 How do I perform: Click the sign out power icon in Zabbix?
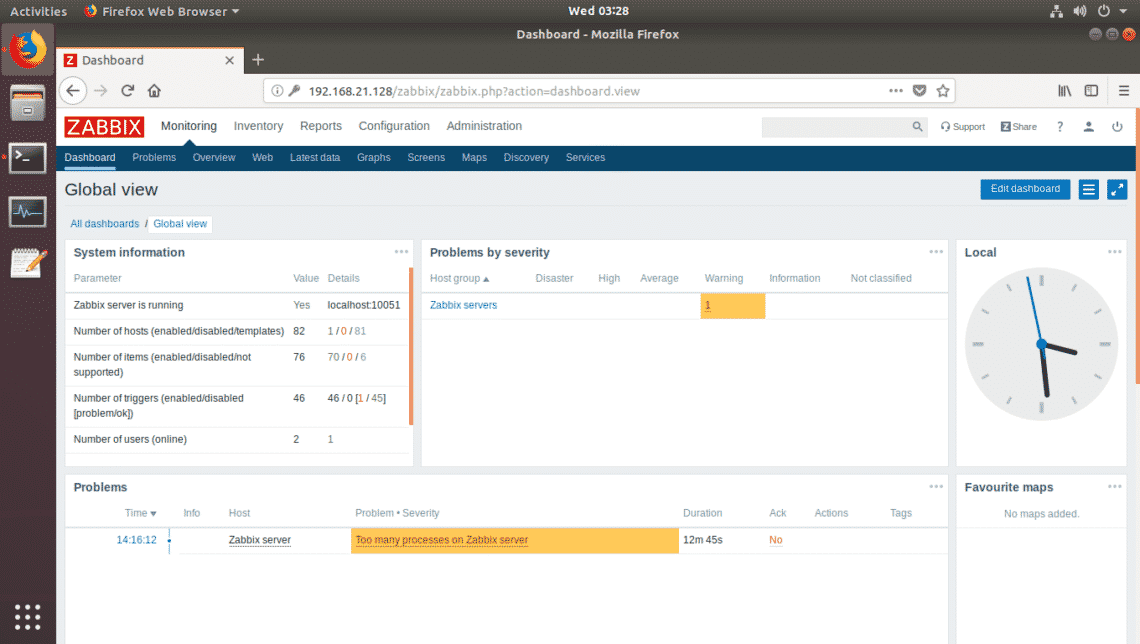click(1117, 126)
